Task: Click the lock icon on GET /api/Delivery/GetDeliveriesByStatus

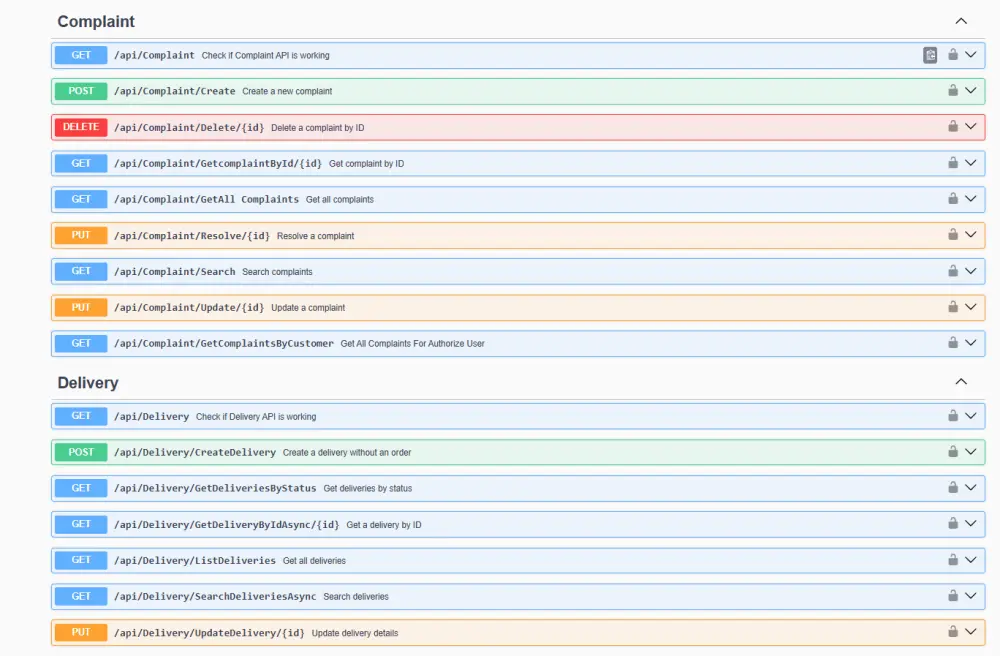Action: coord(953,488)
